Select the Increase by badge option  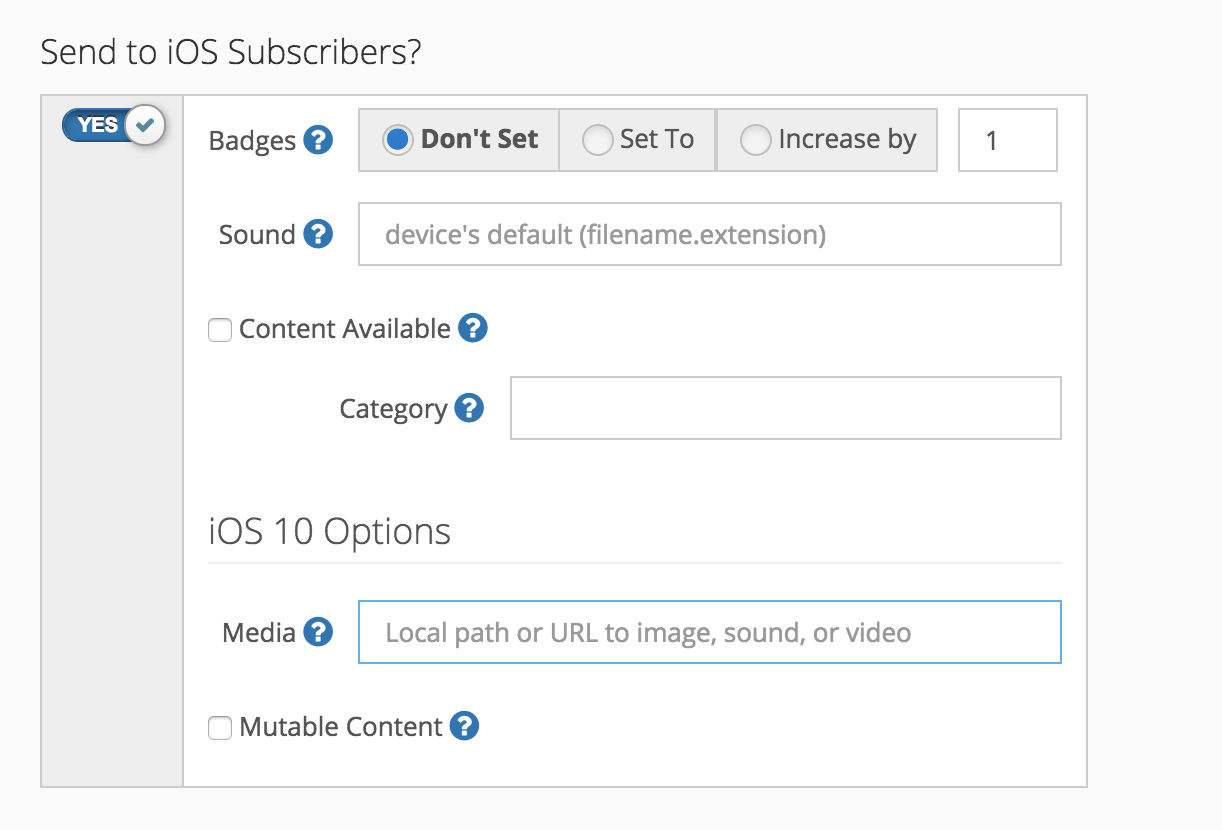pos(755,140)
